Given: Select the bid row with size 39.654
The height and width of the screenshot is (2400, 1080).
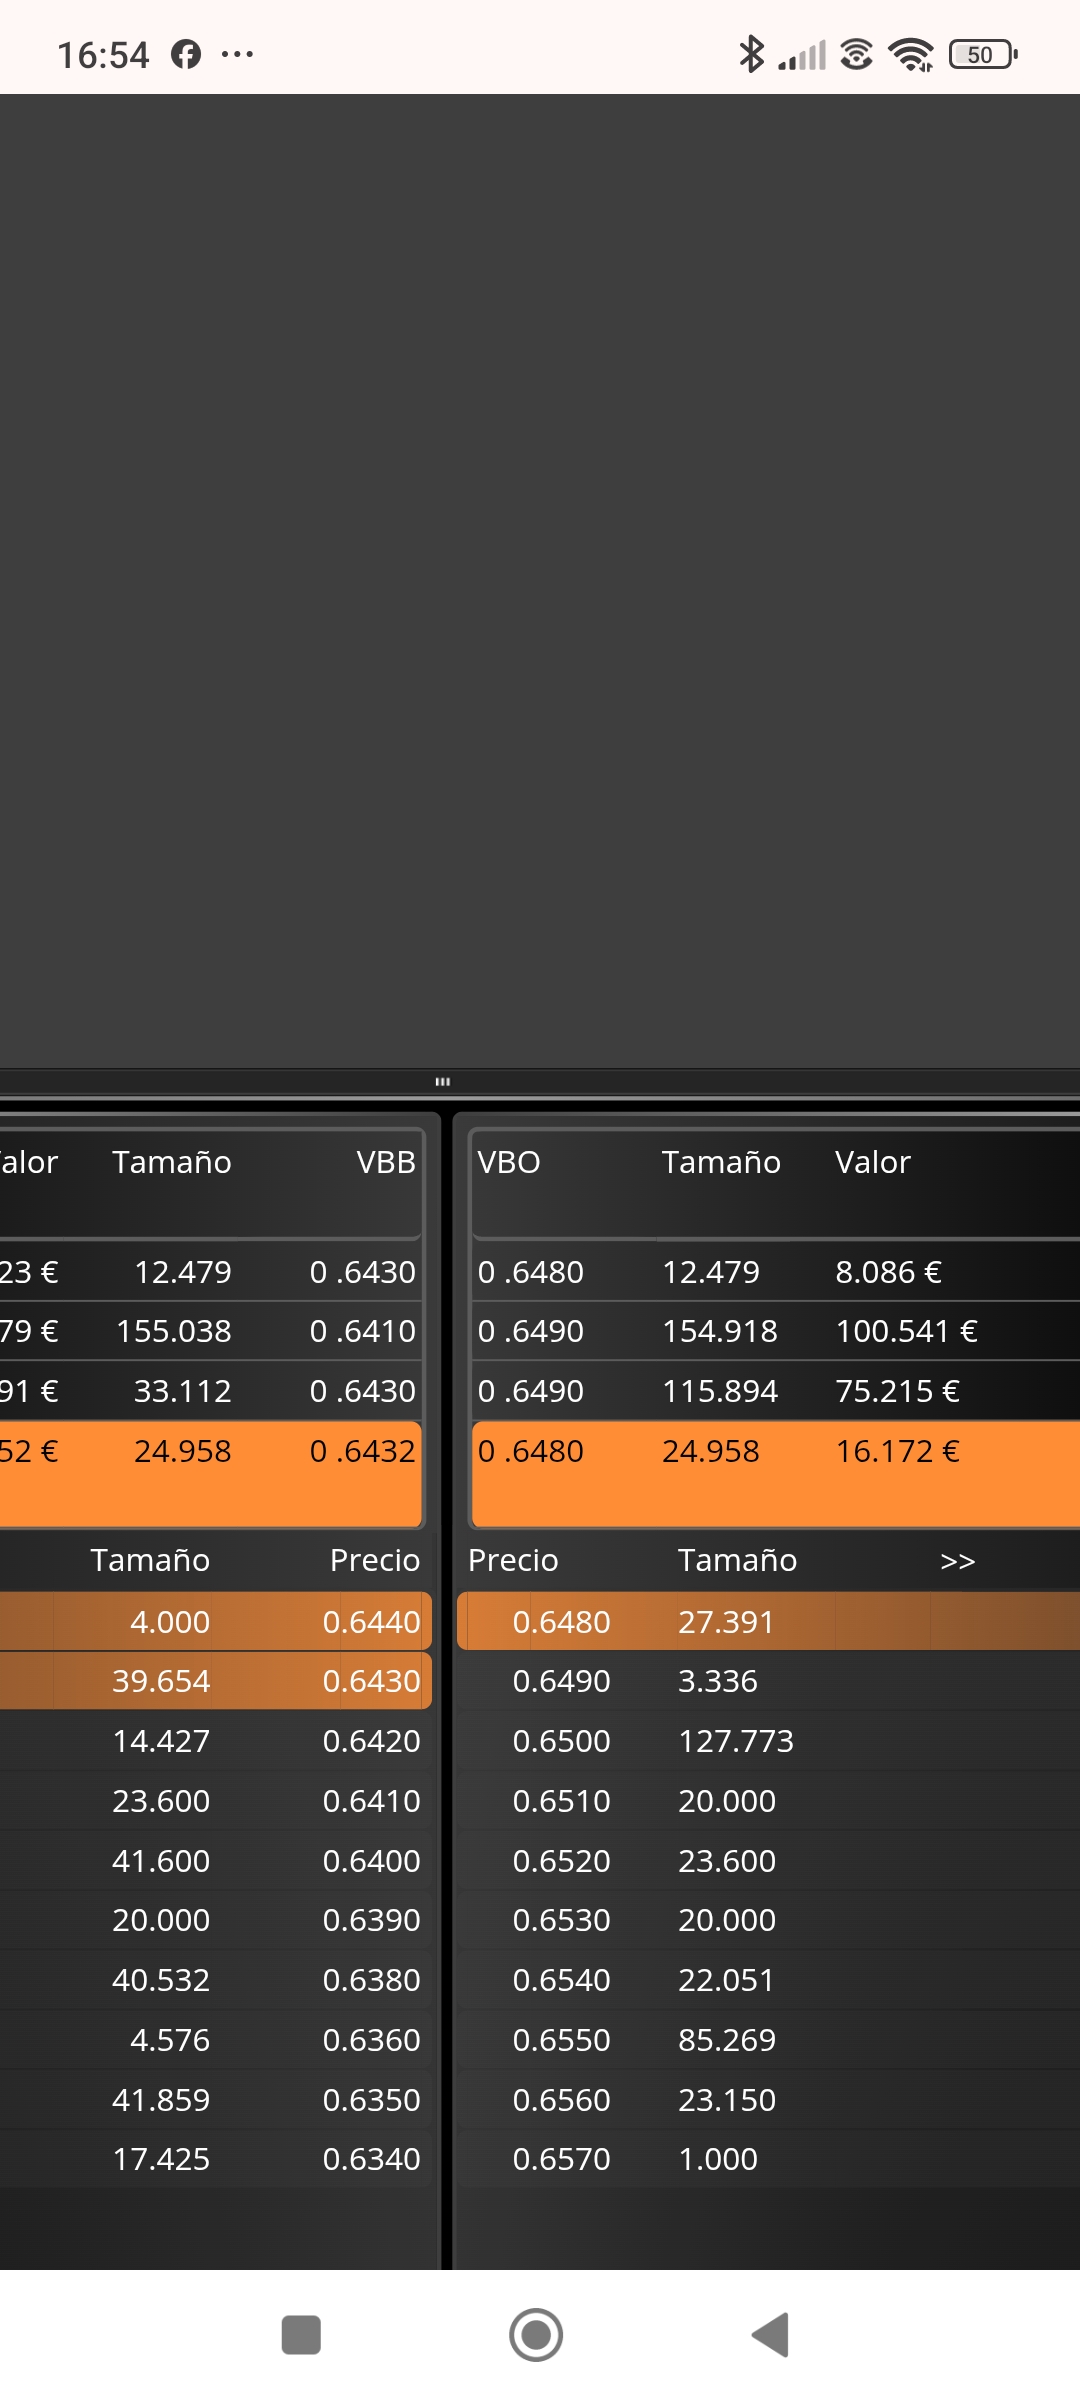Looking at the screenshot, I should click(x=216, y=1681).
